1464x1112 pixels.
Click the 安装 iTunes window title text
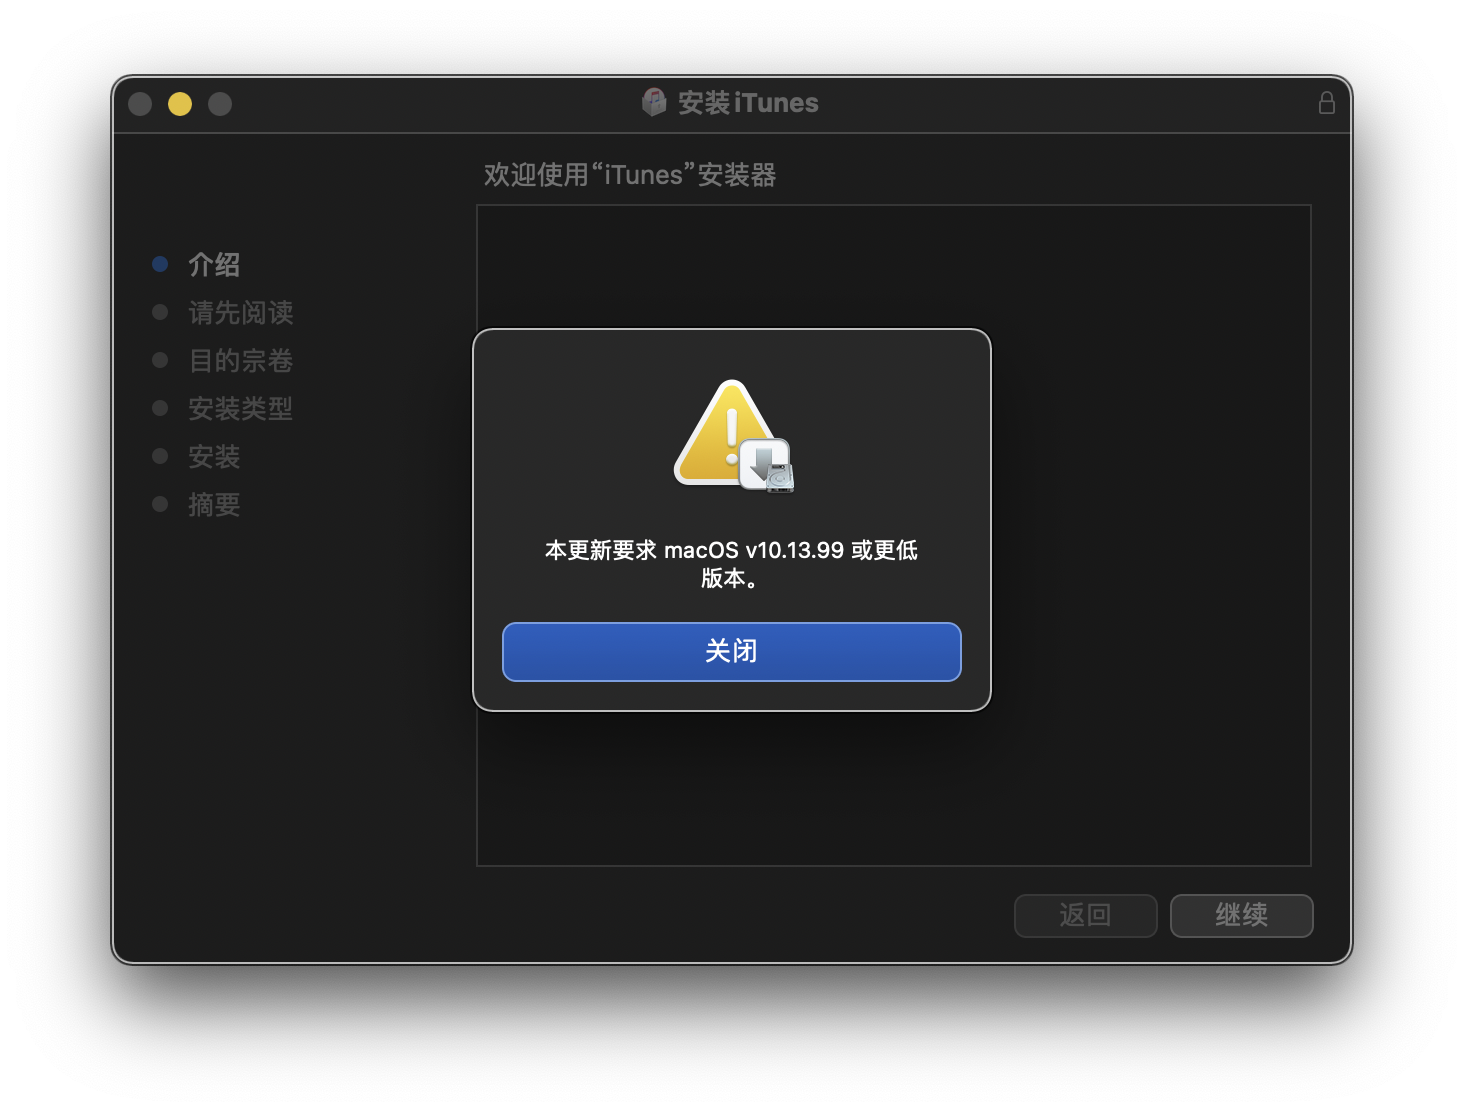[x=748, y=103]
